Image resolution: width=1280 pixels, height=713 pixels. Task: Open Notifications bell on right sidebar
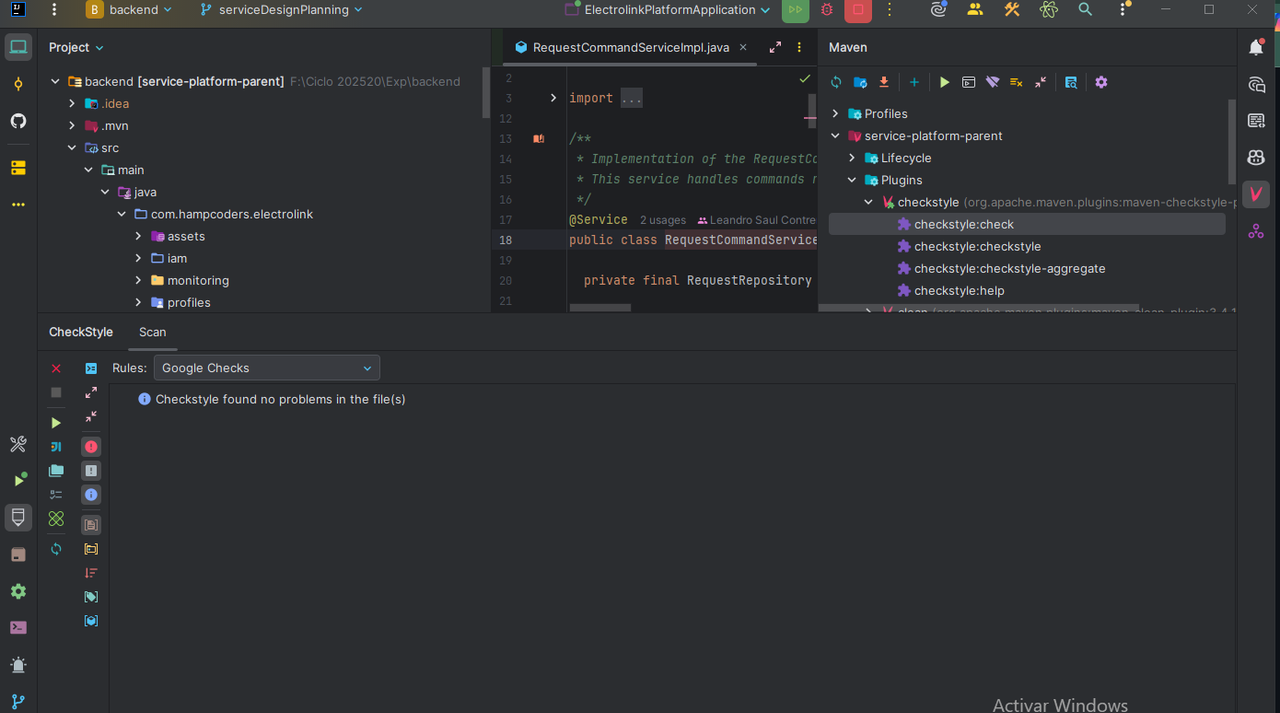point(1257,47)
